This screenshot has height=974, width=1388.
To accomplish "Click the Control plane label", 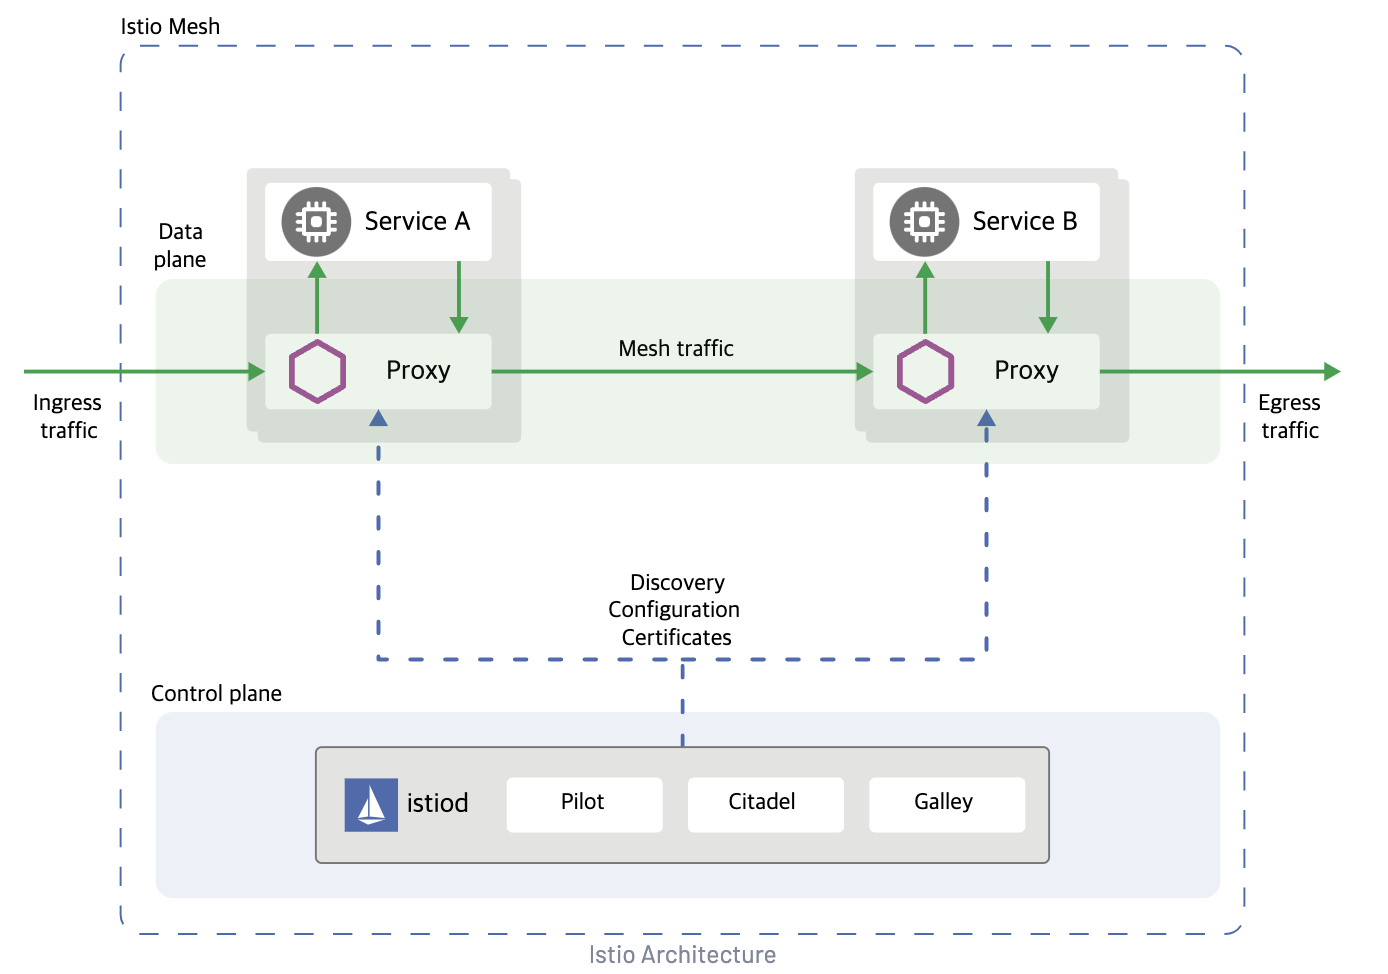I will (x=216, y=693).
